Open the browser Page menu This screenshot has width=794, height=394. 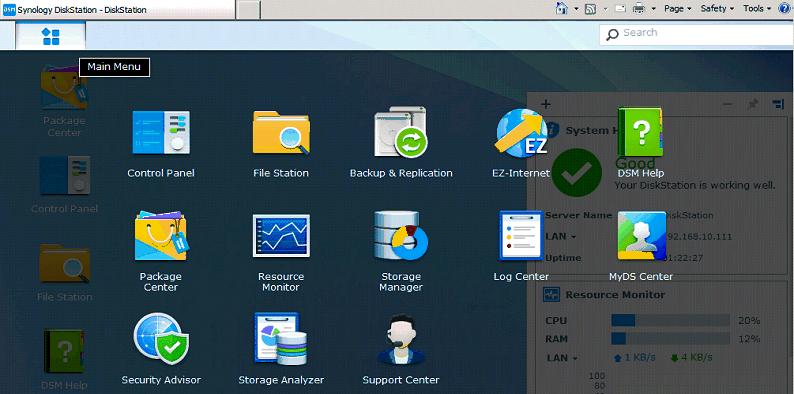click(678, 9)
